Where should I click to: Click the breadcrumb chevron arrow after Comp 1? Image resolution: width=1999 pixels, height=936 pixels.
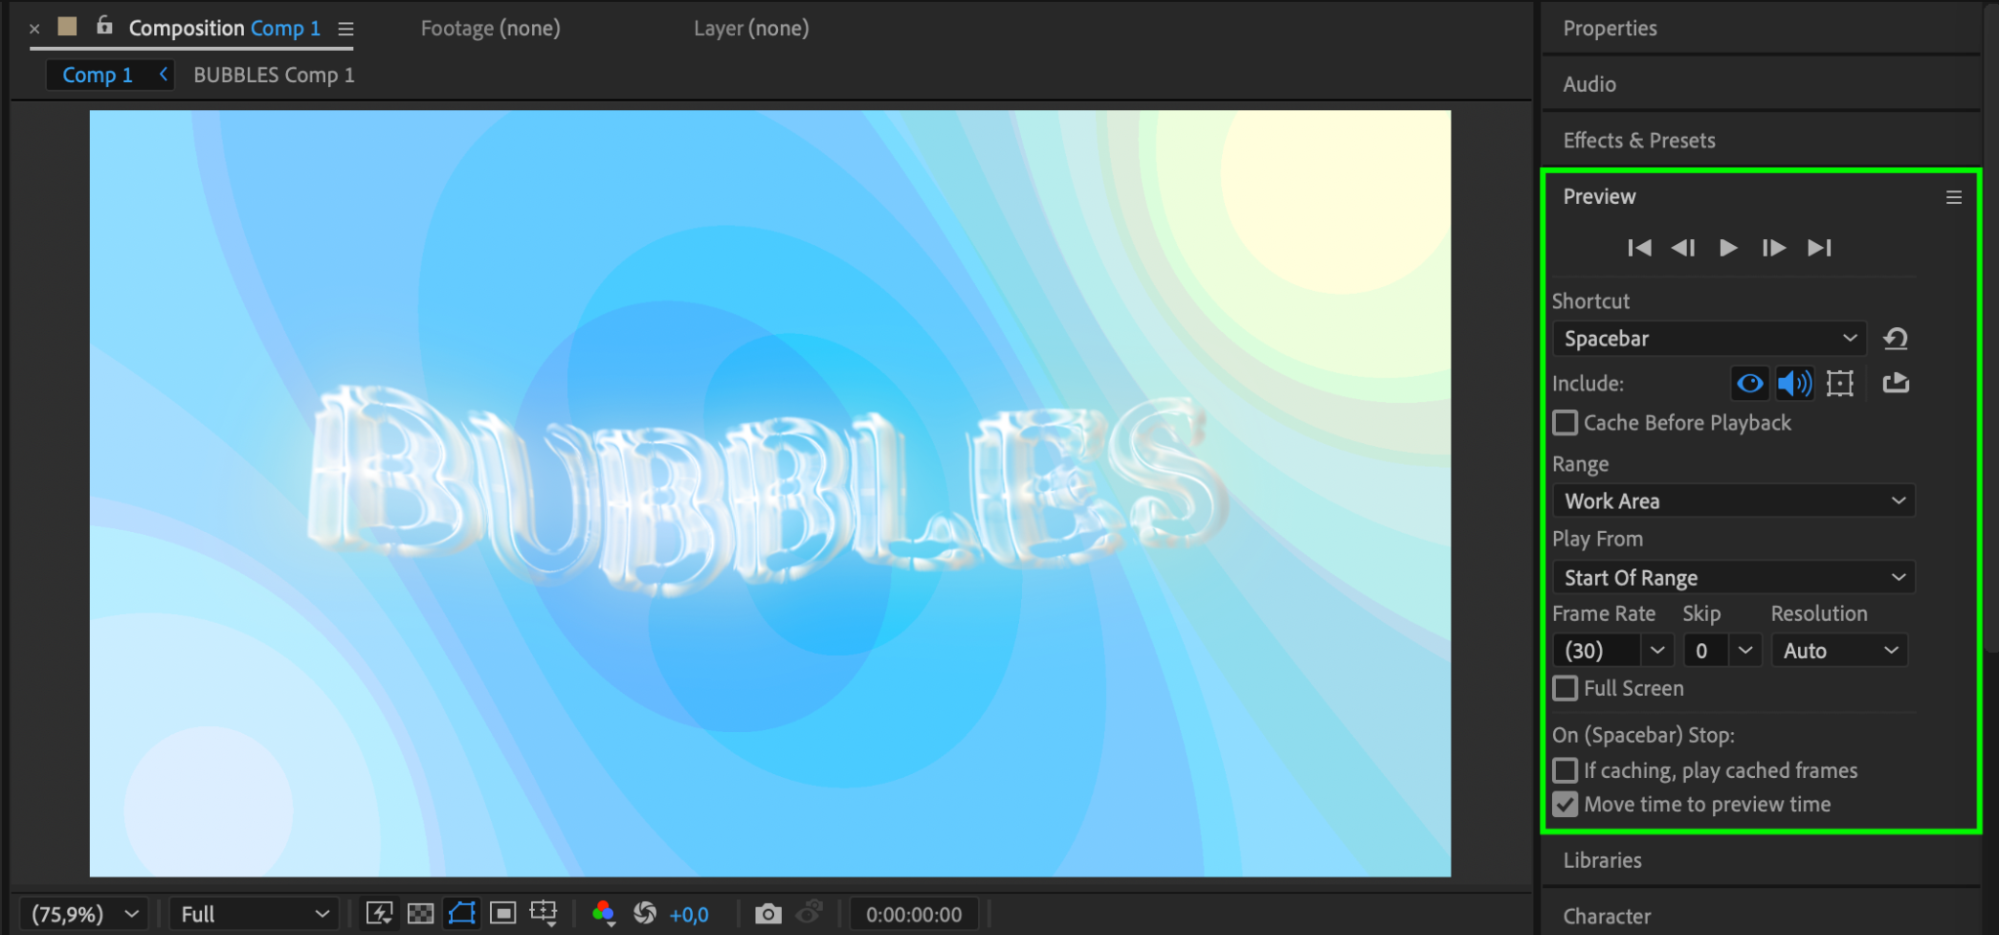(163, 75)
